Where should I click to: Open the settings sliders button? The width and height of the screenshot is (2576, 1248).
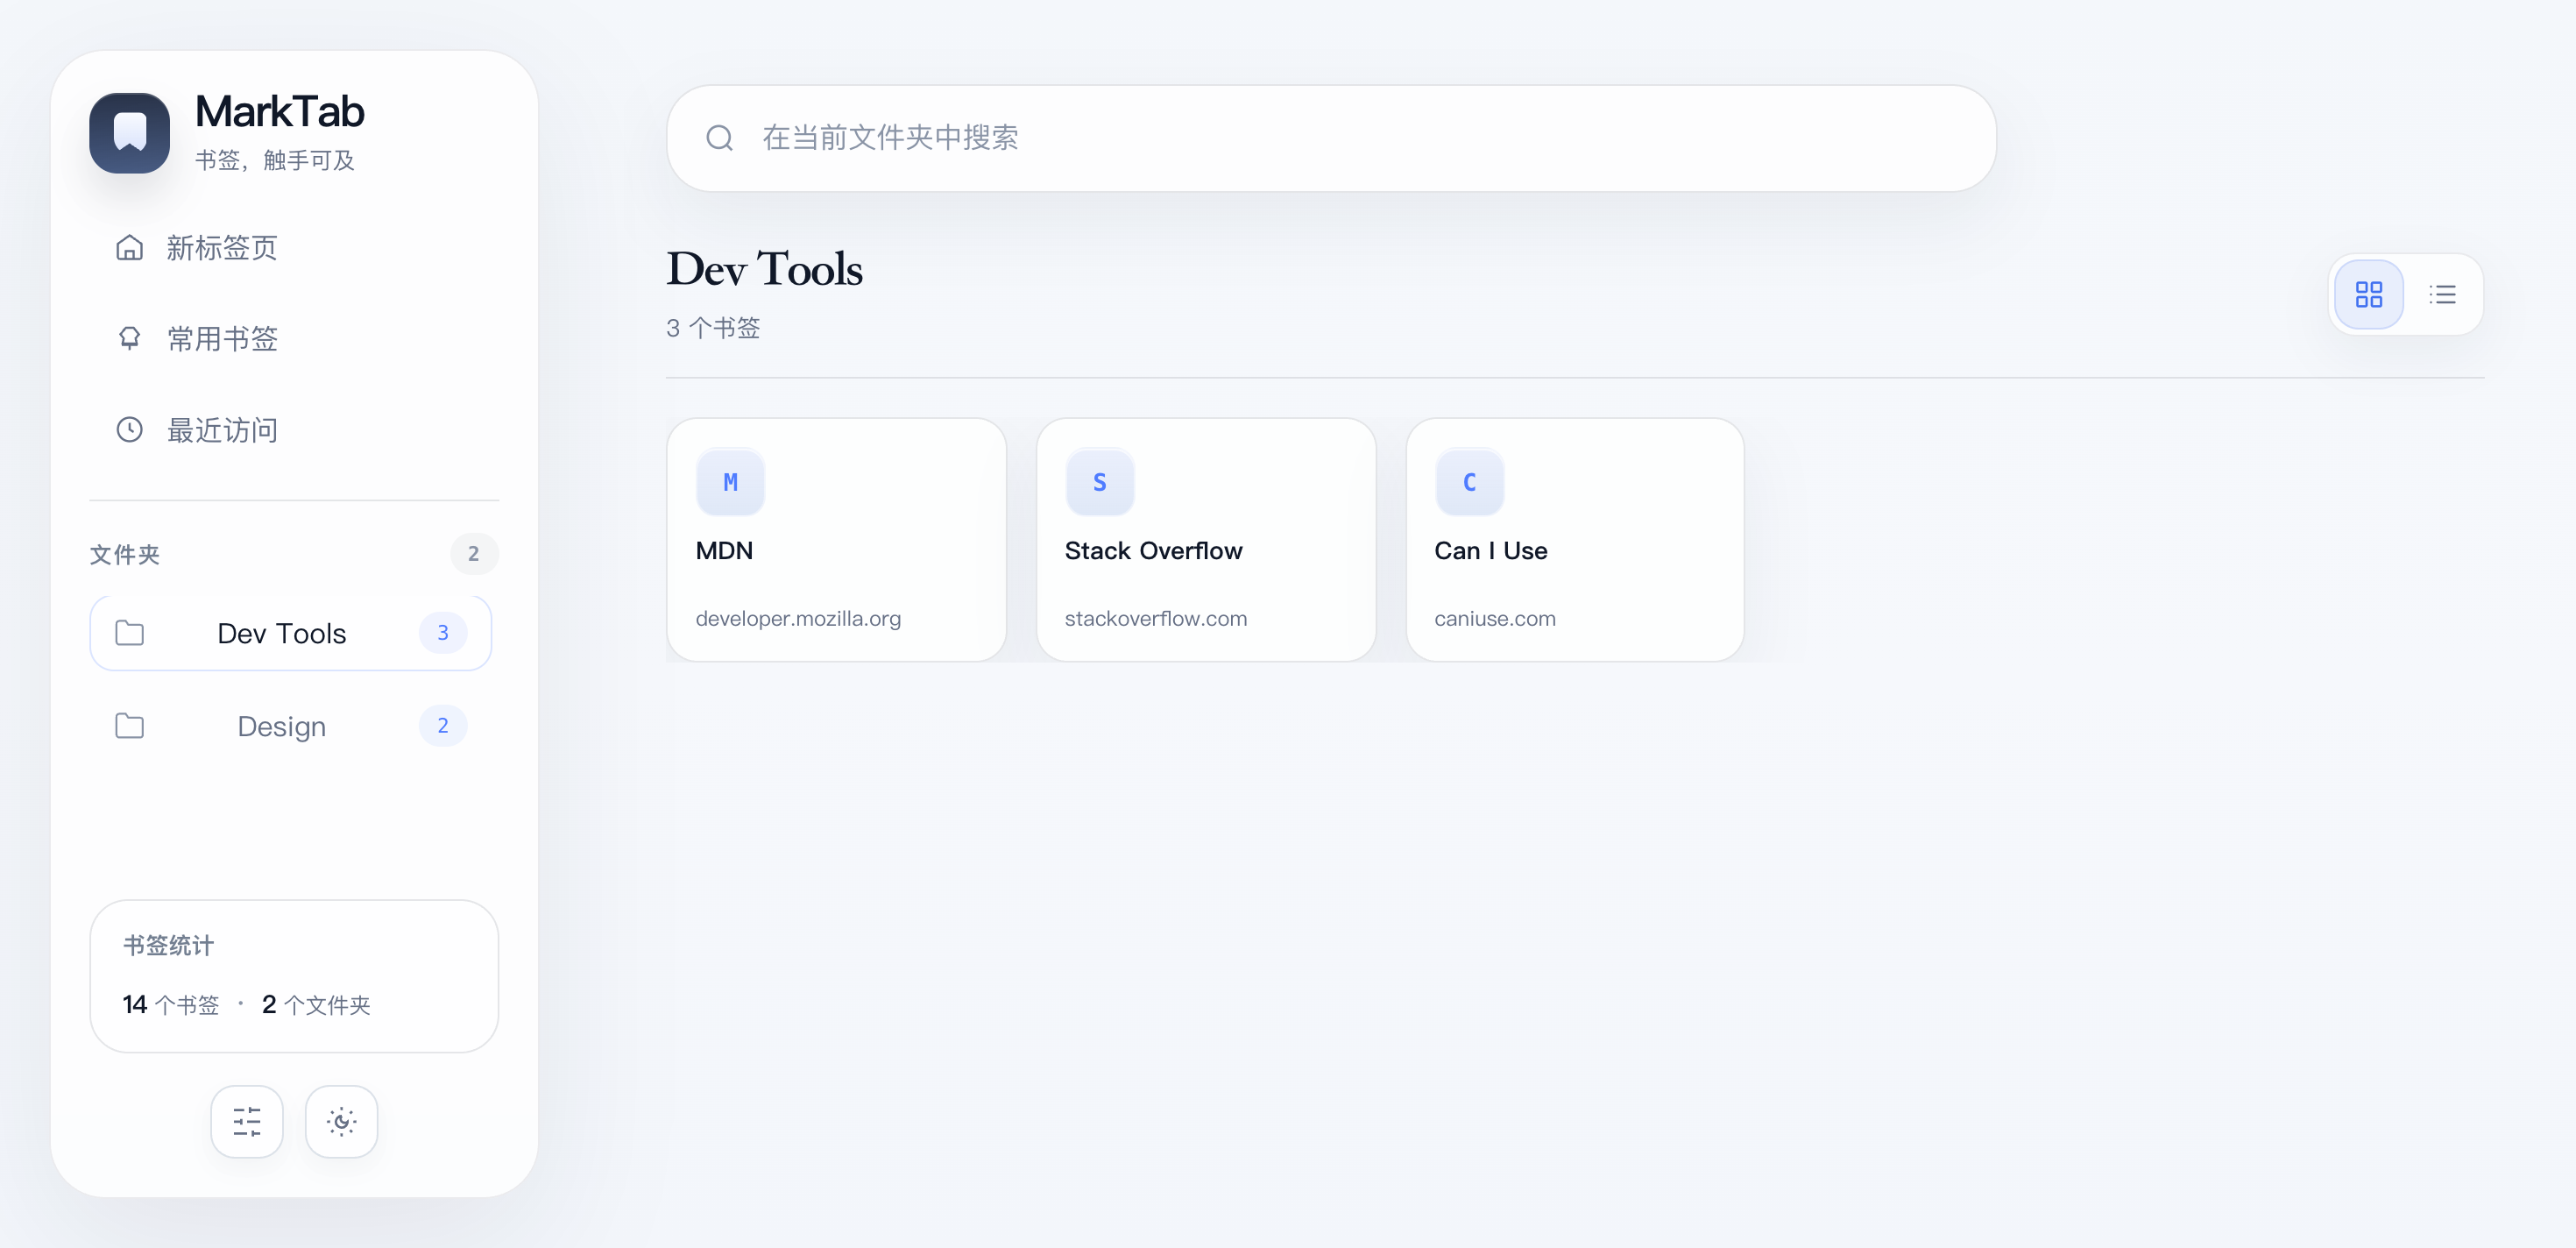pos(247,1122)
